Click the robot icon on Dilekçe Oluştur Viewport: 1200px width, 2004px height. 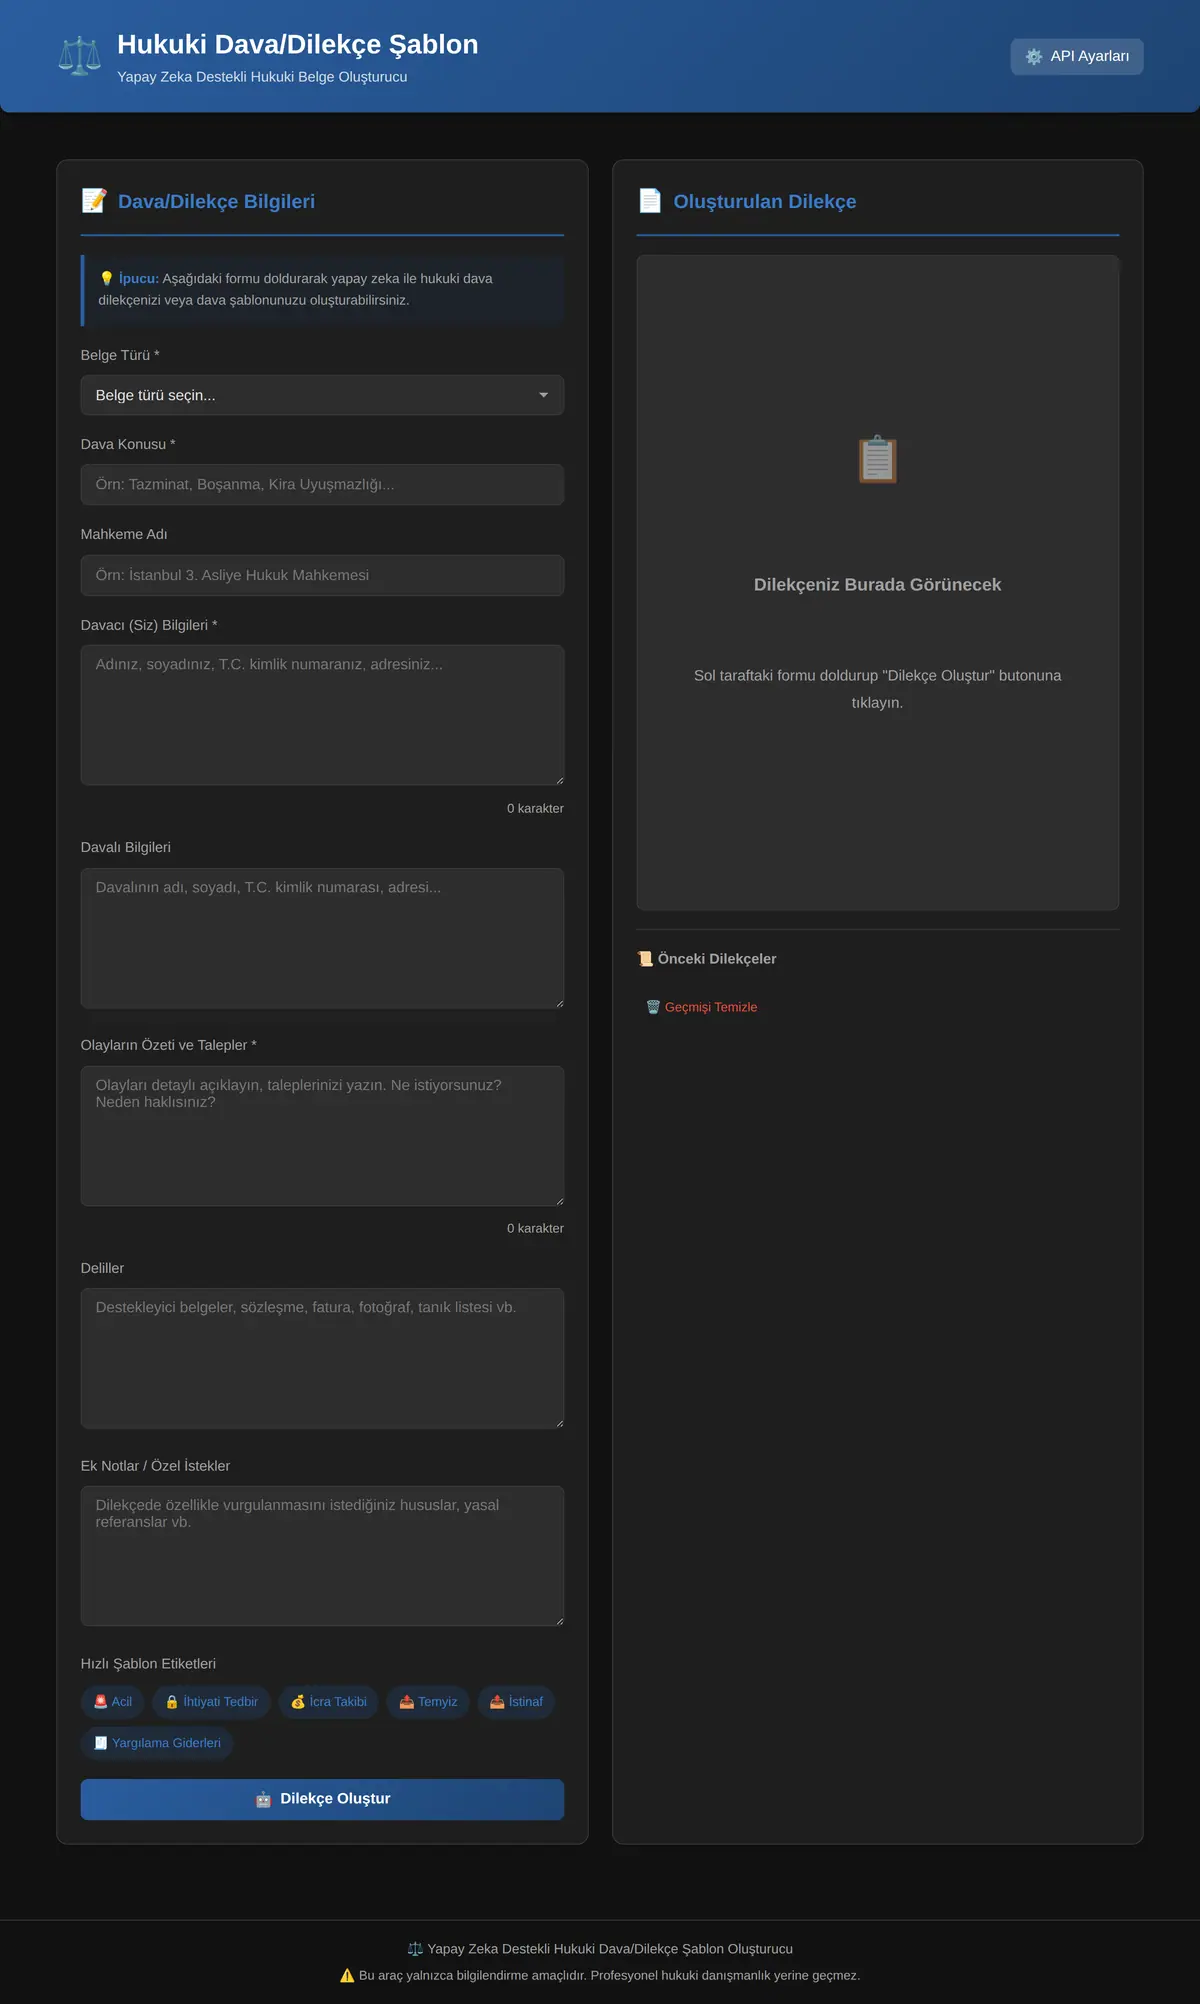click(x=263, y=1799)
